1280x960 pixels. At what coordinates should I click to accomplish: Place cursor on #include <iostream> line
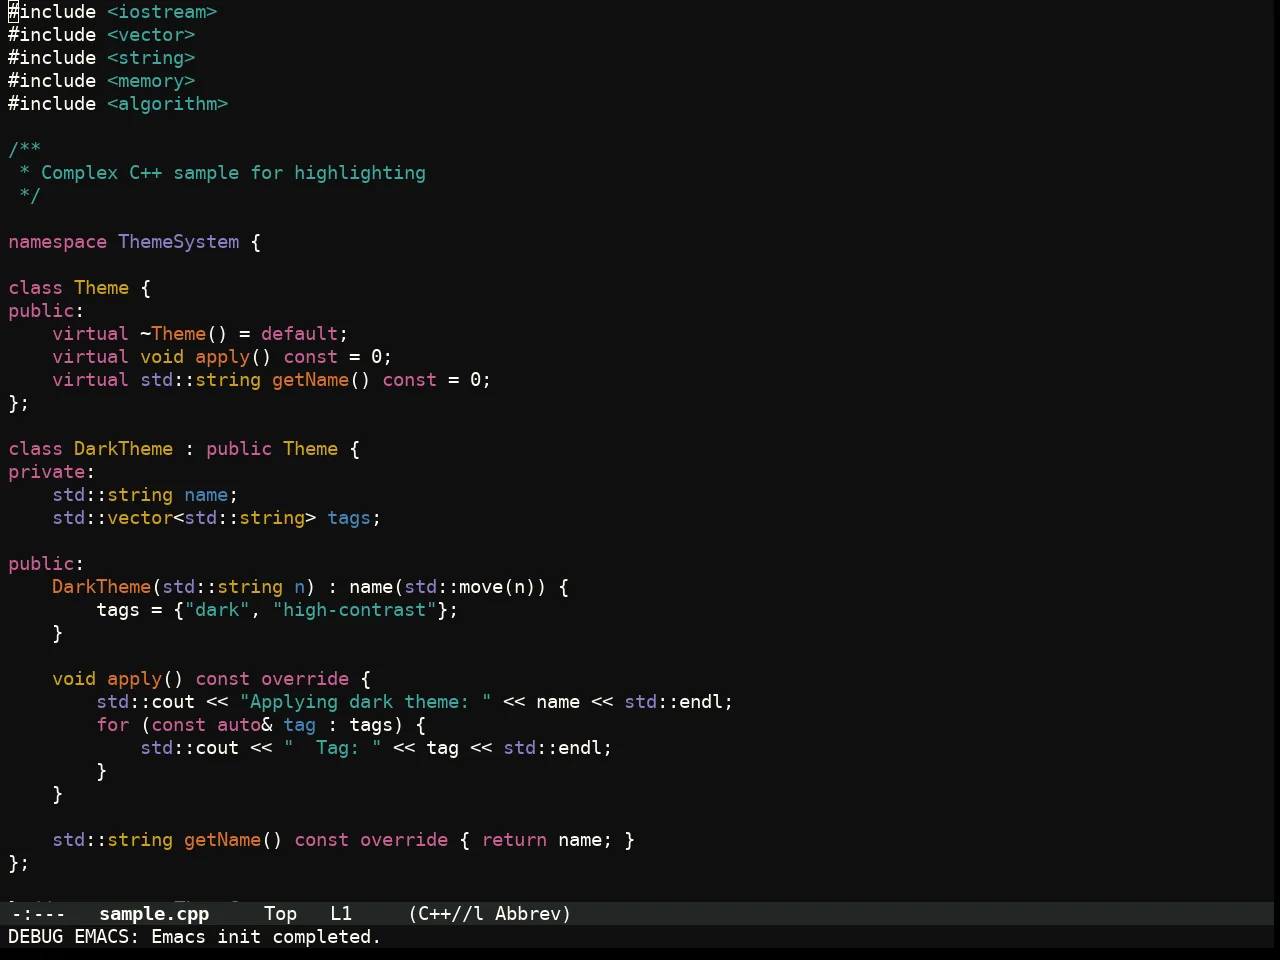tap(113, 12)
